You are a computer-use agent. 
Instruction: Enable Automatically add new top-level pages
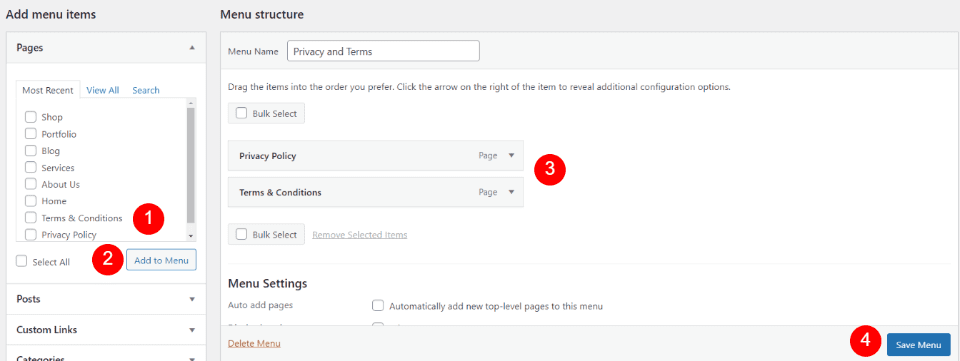378,305
